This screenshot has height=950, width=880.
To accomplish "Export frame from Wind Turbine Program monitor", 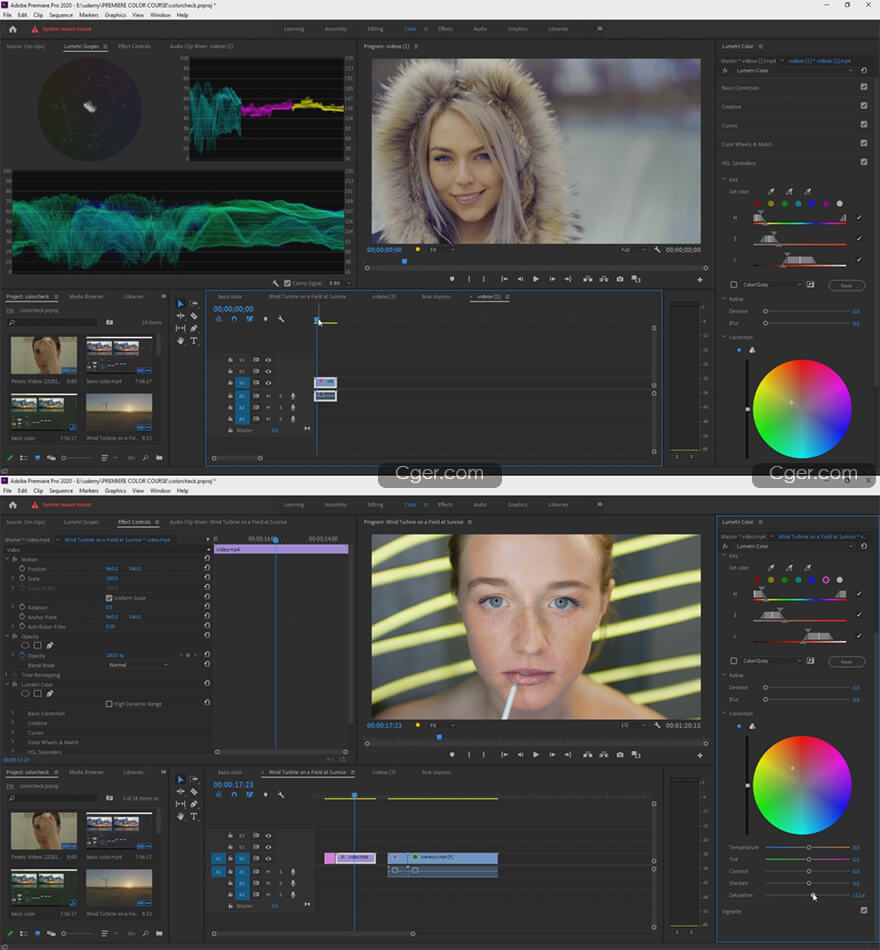I will pos(619,755).
